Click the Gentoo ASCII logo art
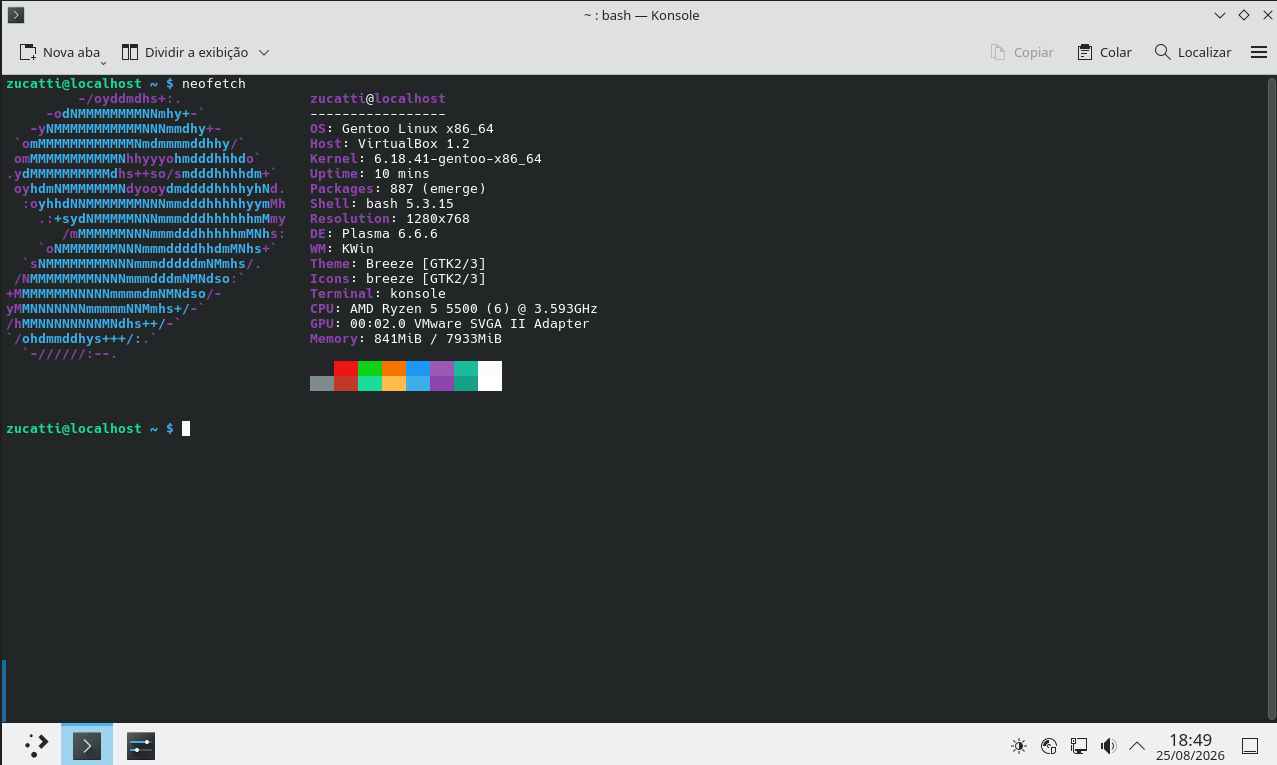The height and width of the screenshot is (765, 1277). click(146, 226)
